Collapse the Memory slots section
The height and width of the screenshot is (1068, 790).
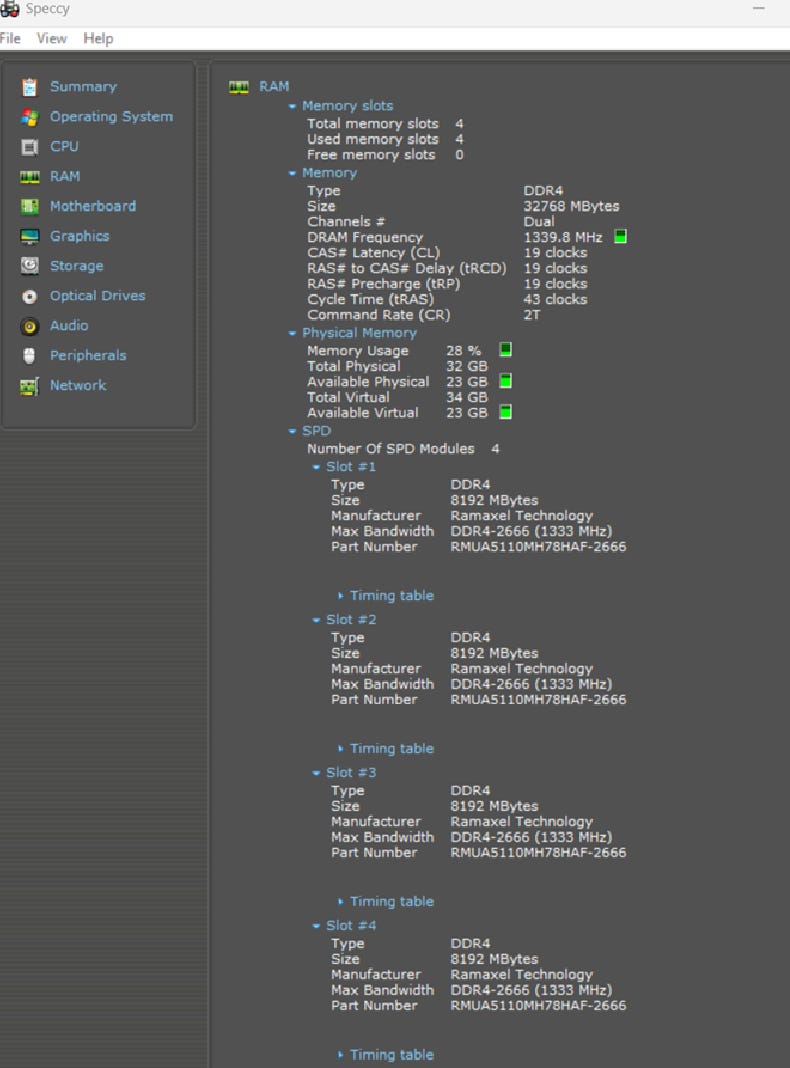click(293, 106)
